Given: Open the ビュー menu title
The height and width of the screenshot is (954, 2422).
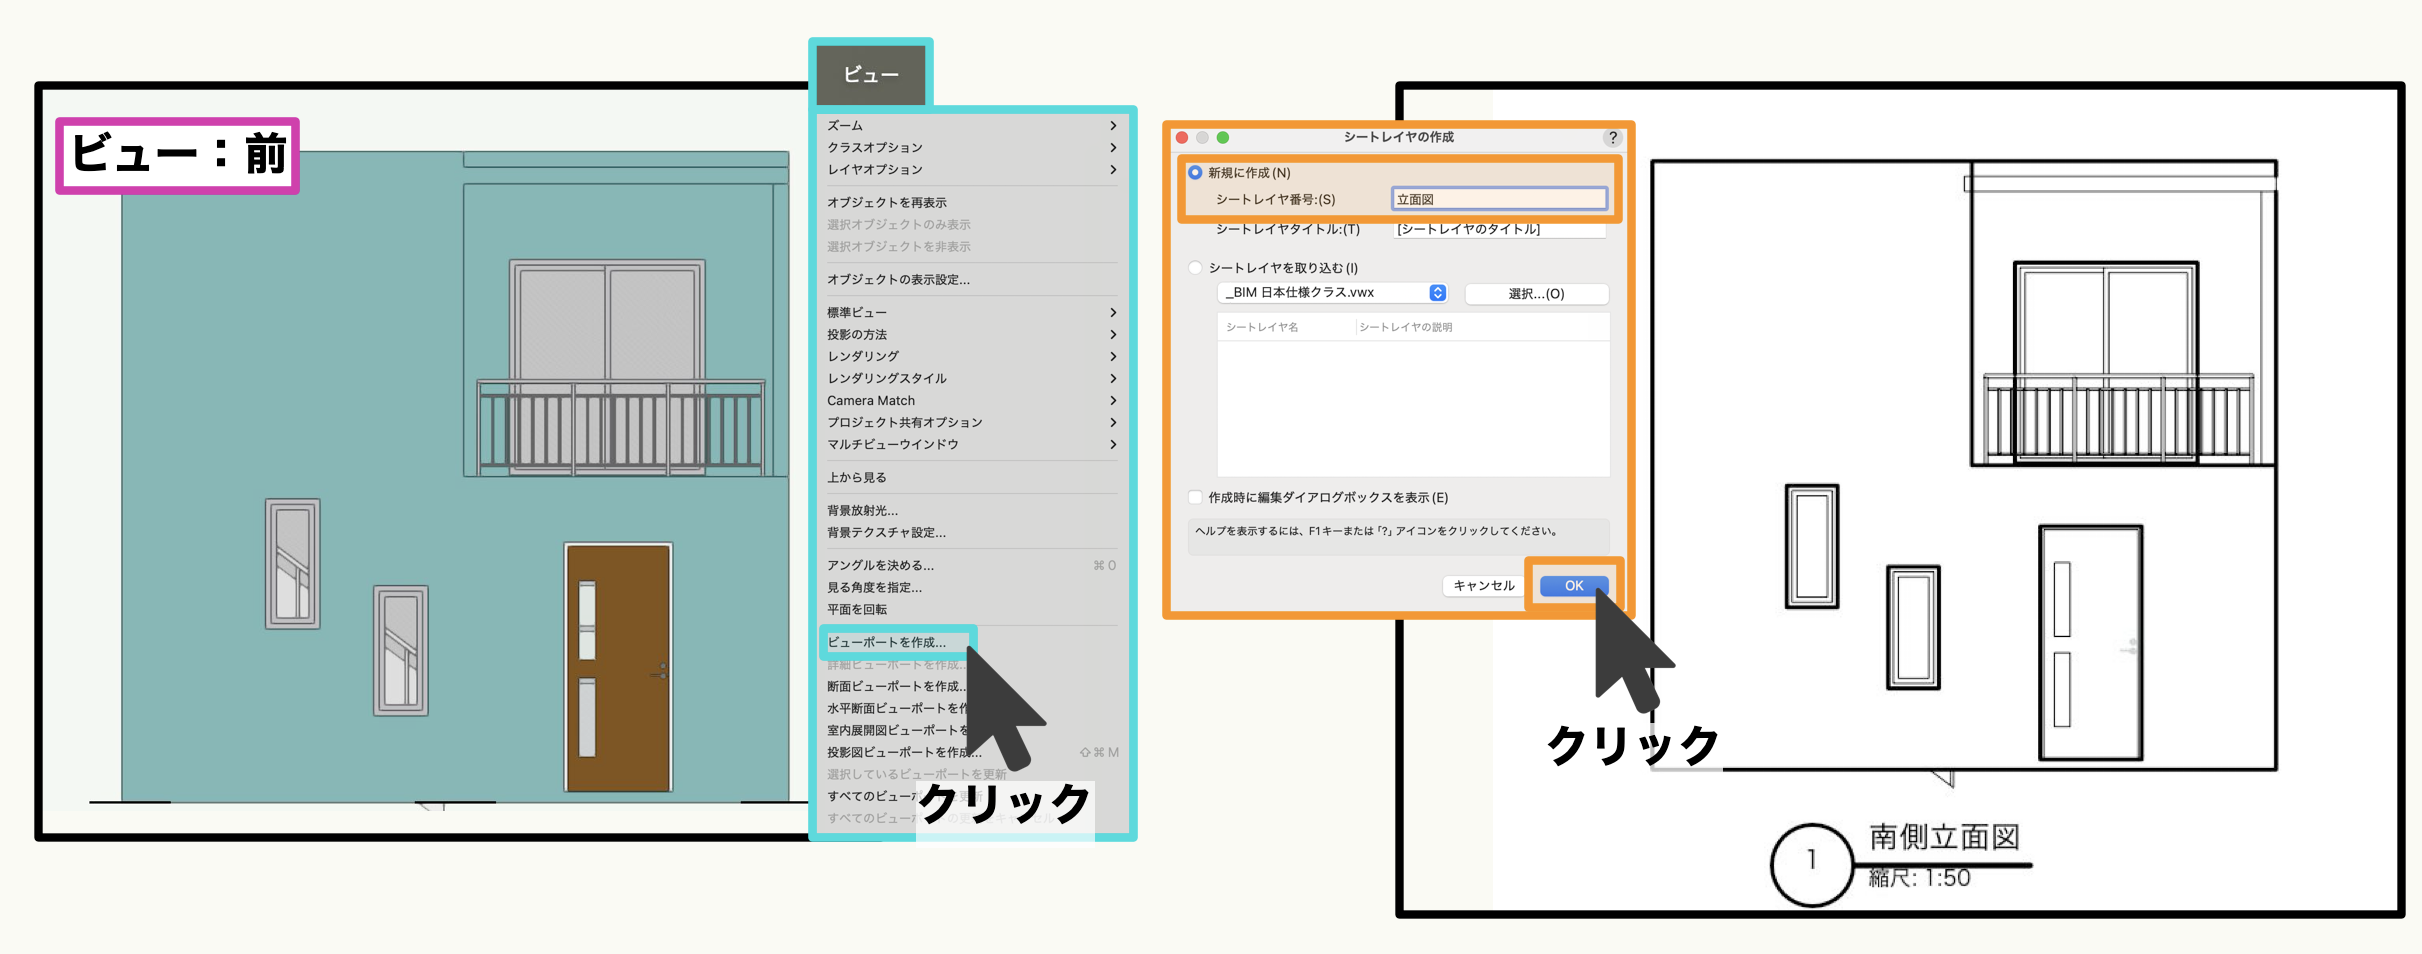Looking at the screenshot, I should [x=871, y=75].
